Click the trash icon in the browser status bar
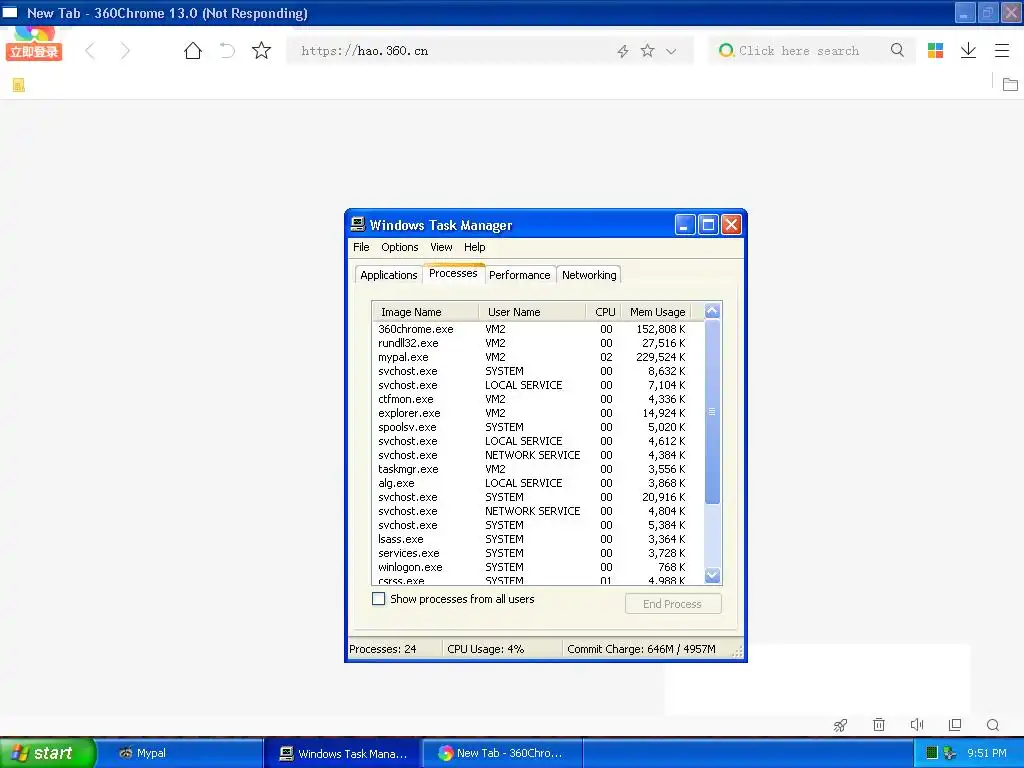 [x=879, y=724]
